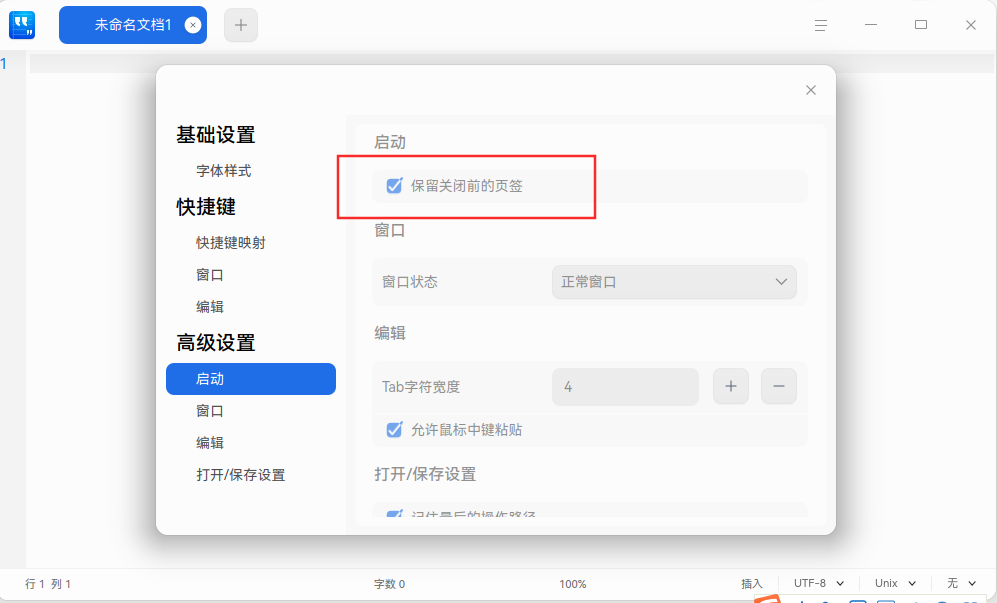
Task: Add a new tab with plus button
Action: click(241, 25)
